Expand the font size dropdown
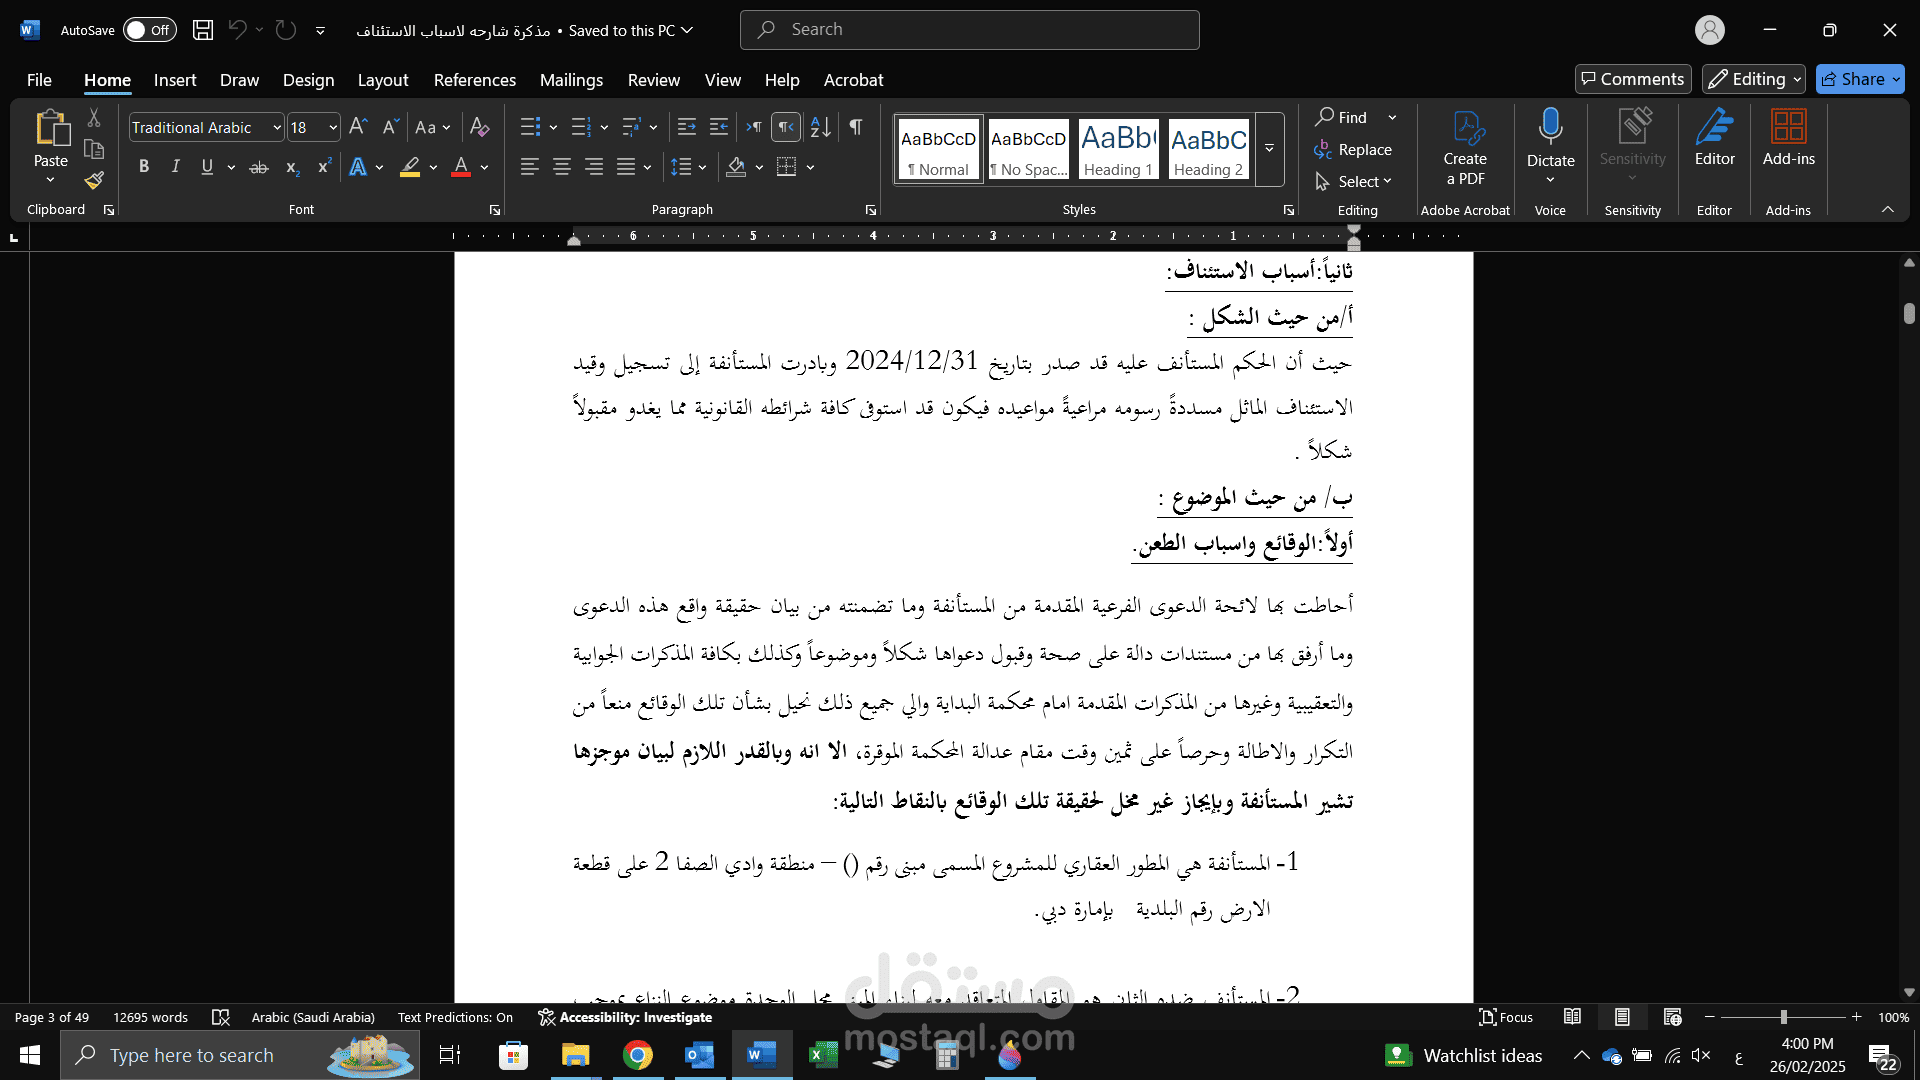This screenshot has width=1920, height=1080. tap(333, 127)
